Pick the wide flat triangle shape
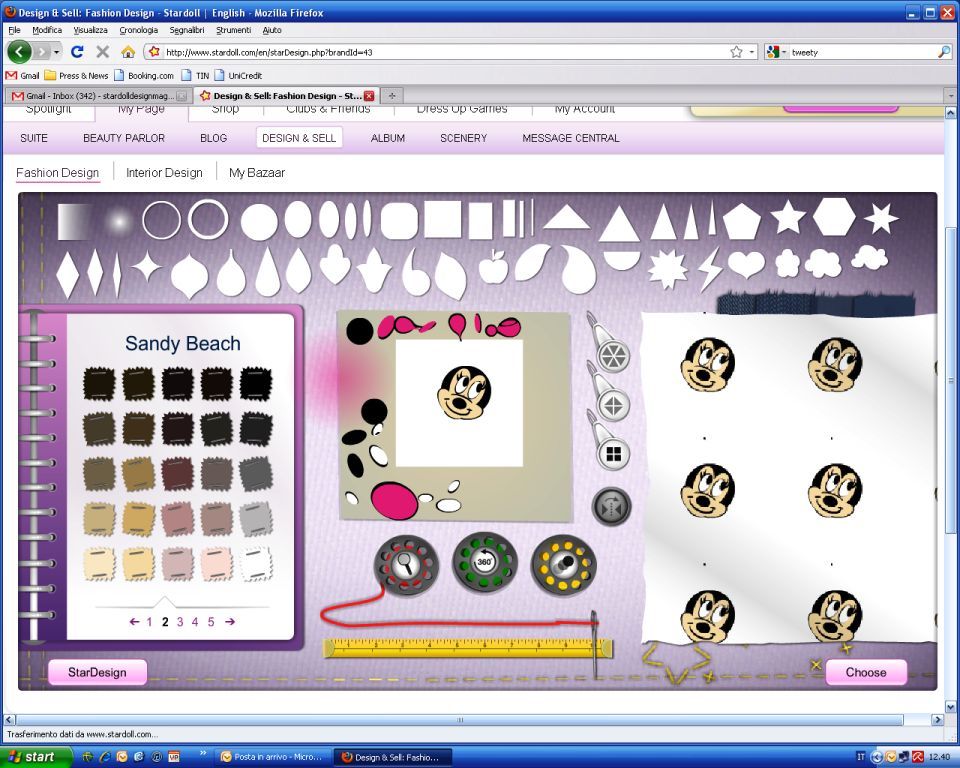 pyautogui.click(x=566, y=217)
